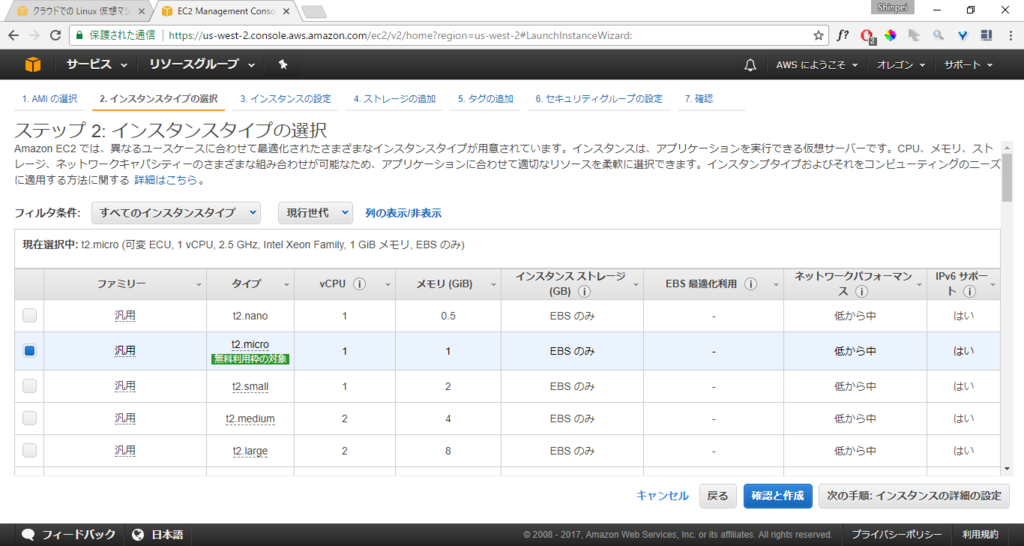Click the magnifier extension icon
1024x546 pixels.
coord(938,35)
